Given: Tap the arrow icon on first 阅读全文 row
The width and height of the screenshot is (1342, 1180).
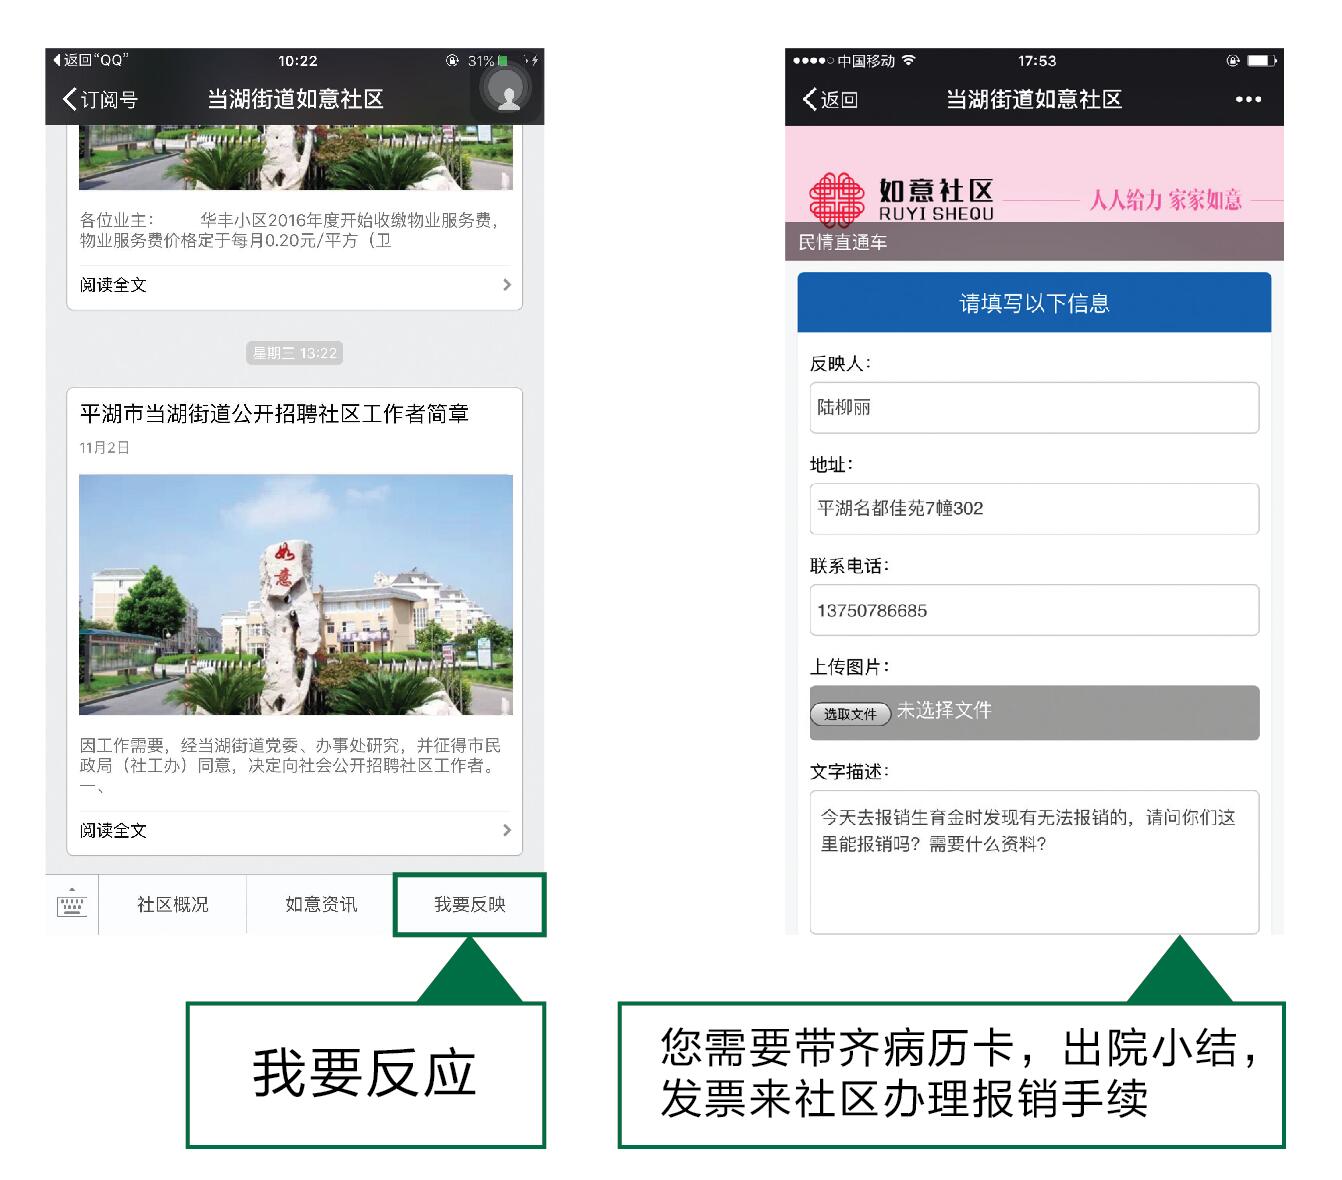Looking at the screenshot, I should pyautogui.click(x=507, y=285).
